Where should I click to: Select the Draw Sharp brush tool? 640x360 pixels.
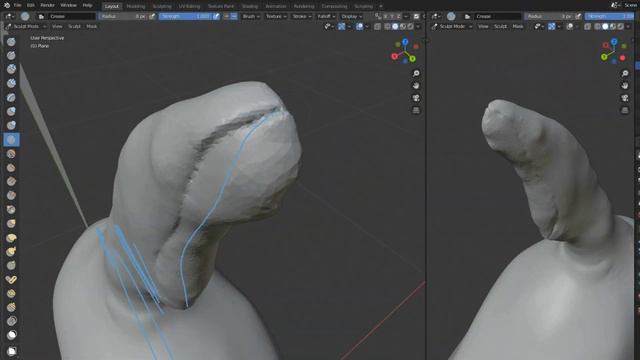[x=11, y=56]
